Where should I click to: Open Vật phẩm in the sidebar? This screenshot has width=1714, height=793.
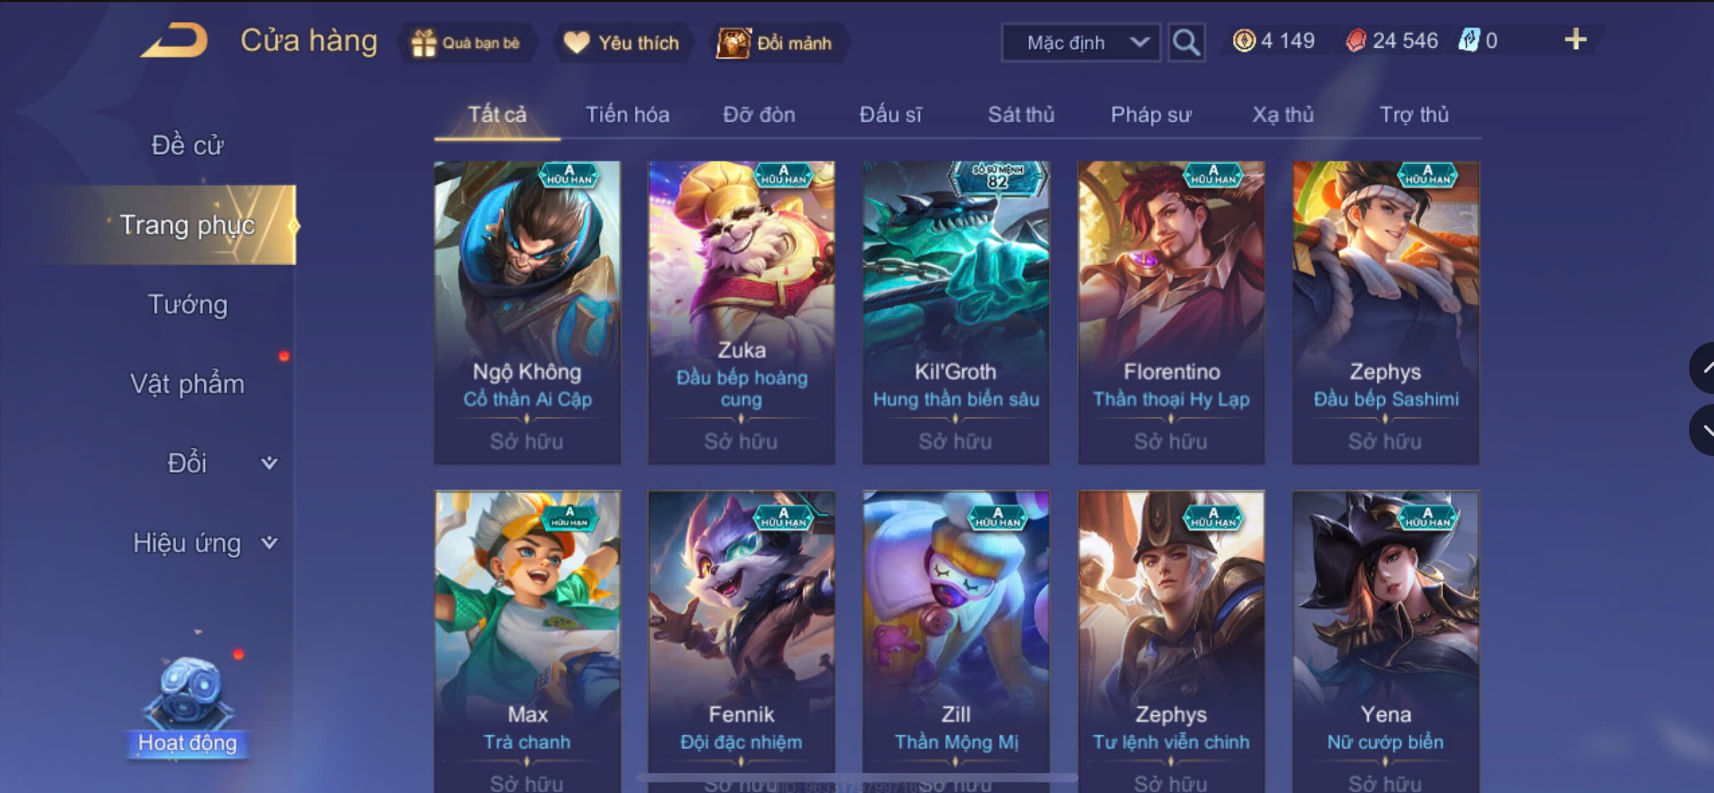click(187, 383)
